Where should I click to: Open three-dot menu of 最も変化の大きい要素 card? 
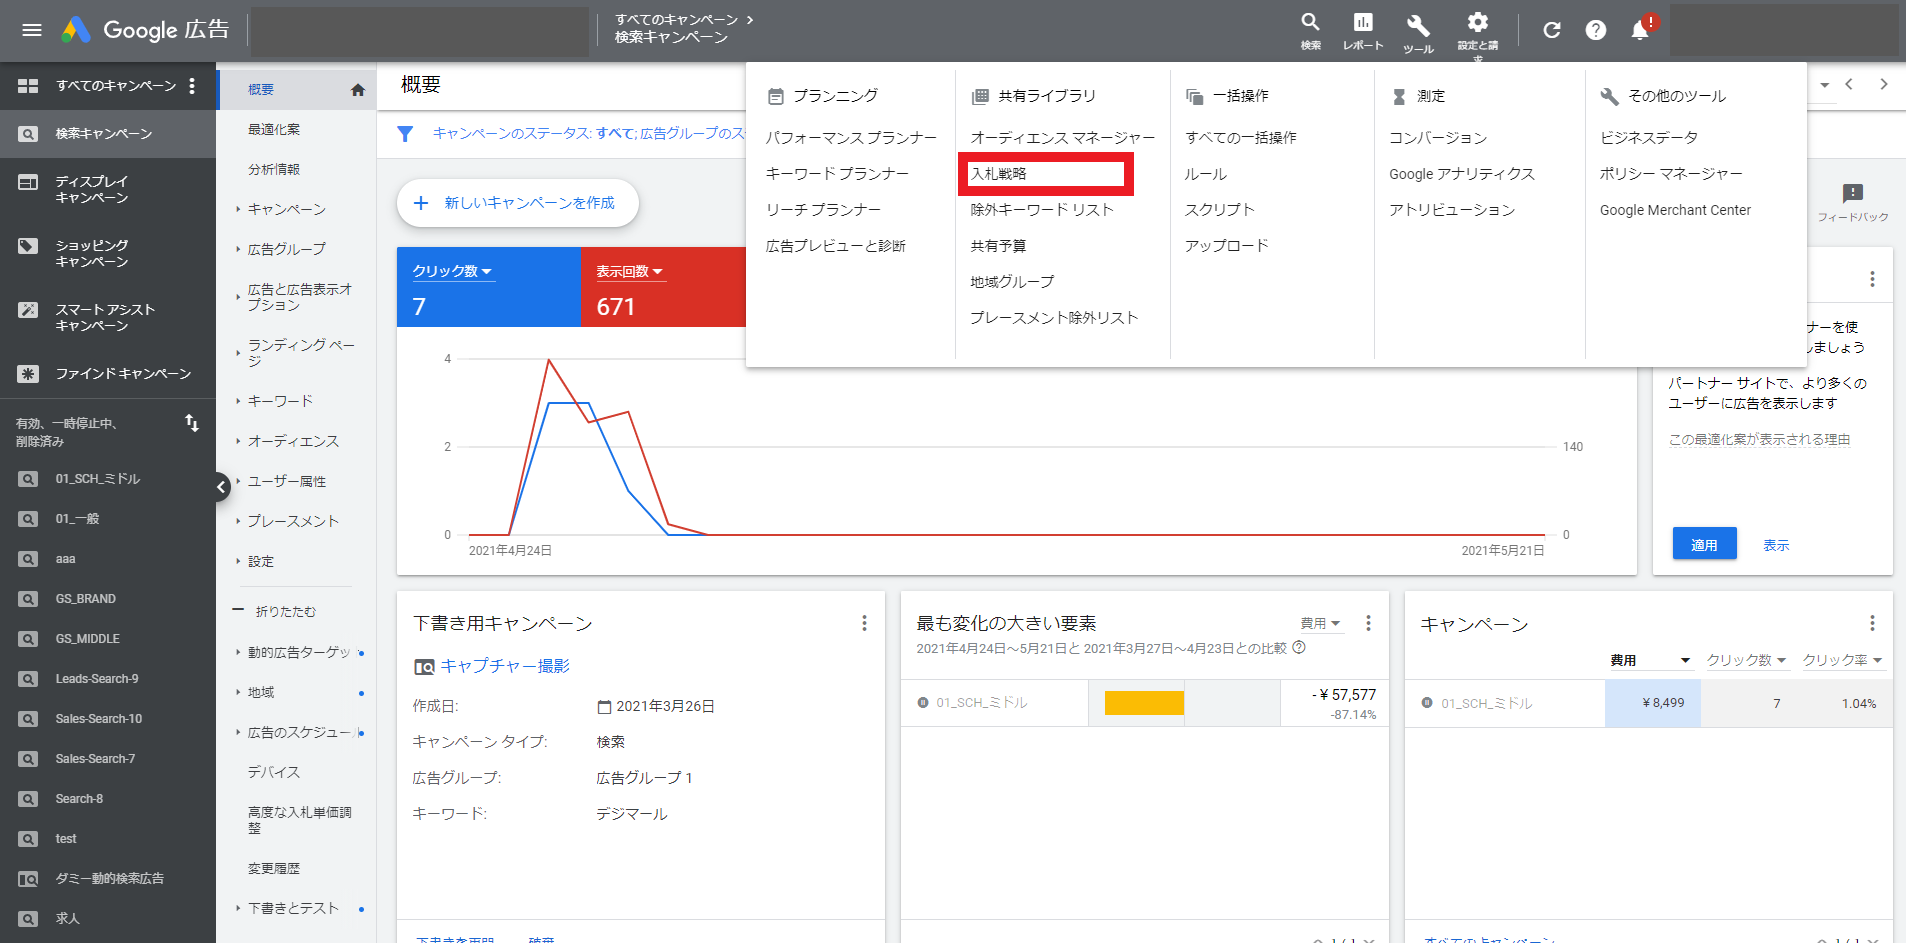click(x=1368, y=623)
